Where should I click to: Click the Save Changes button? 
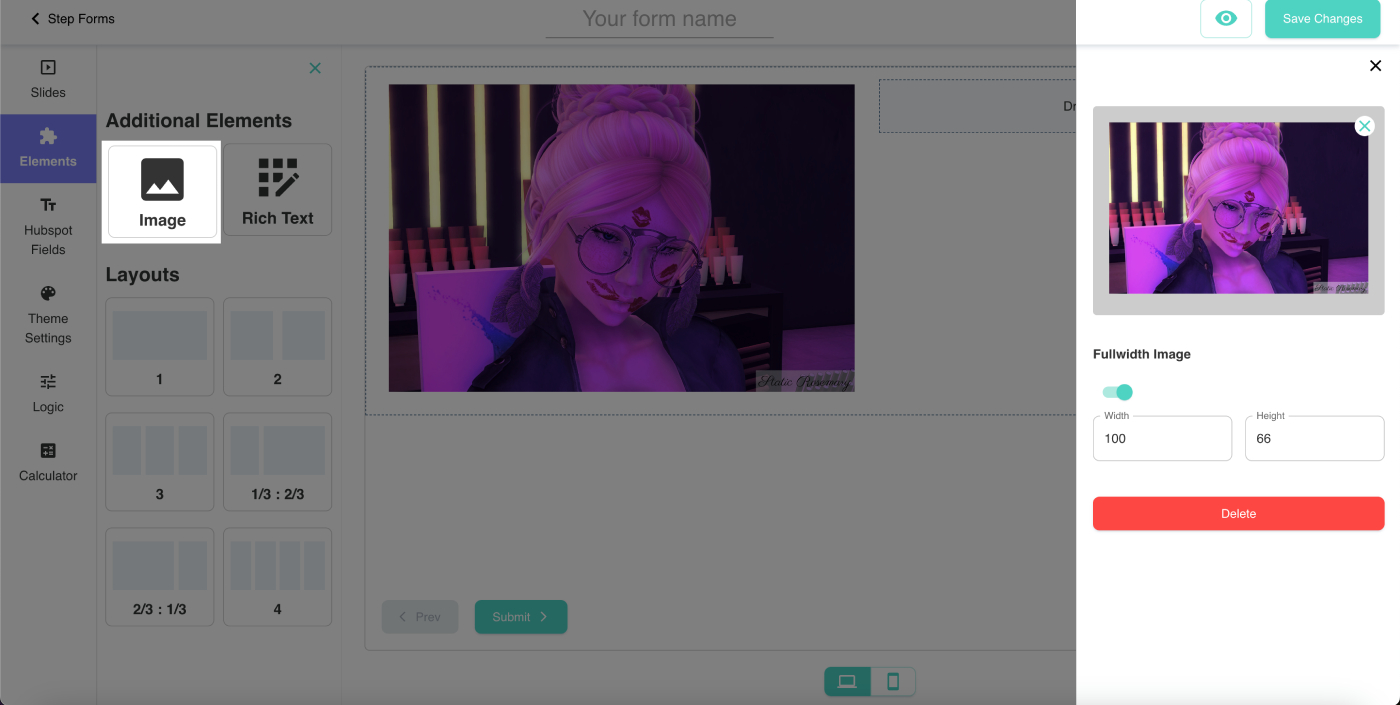point(1322,18)
